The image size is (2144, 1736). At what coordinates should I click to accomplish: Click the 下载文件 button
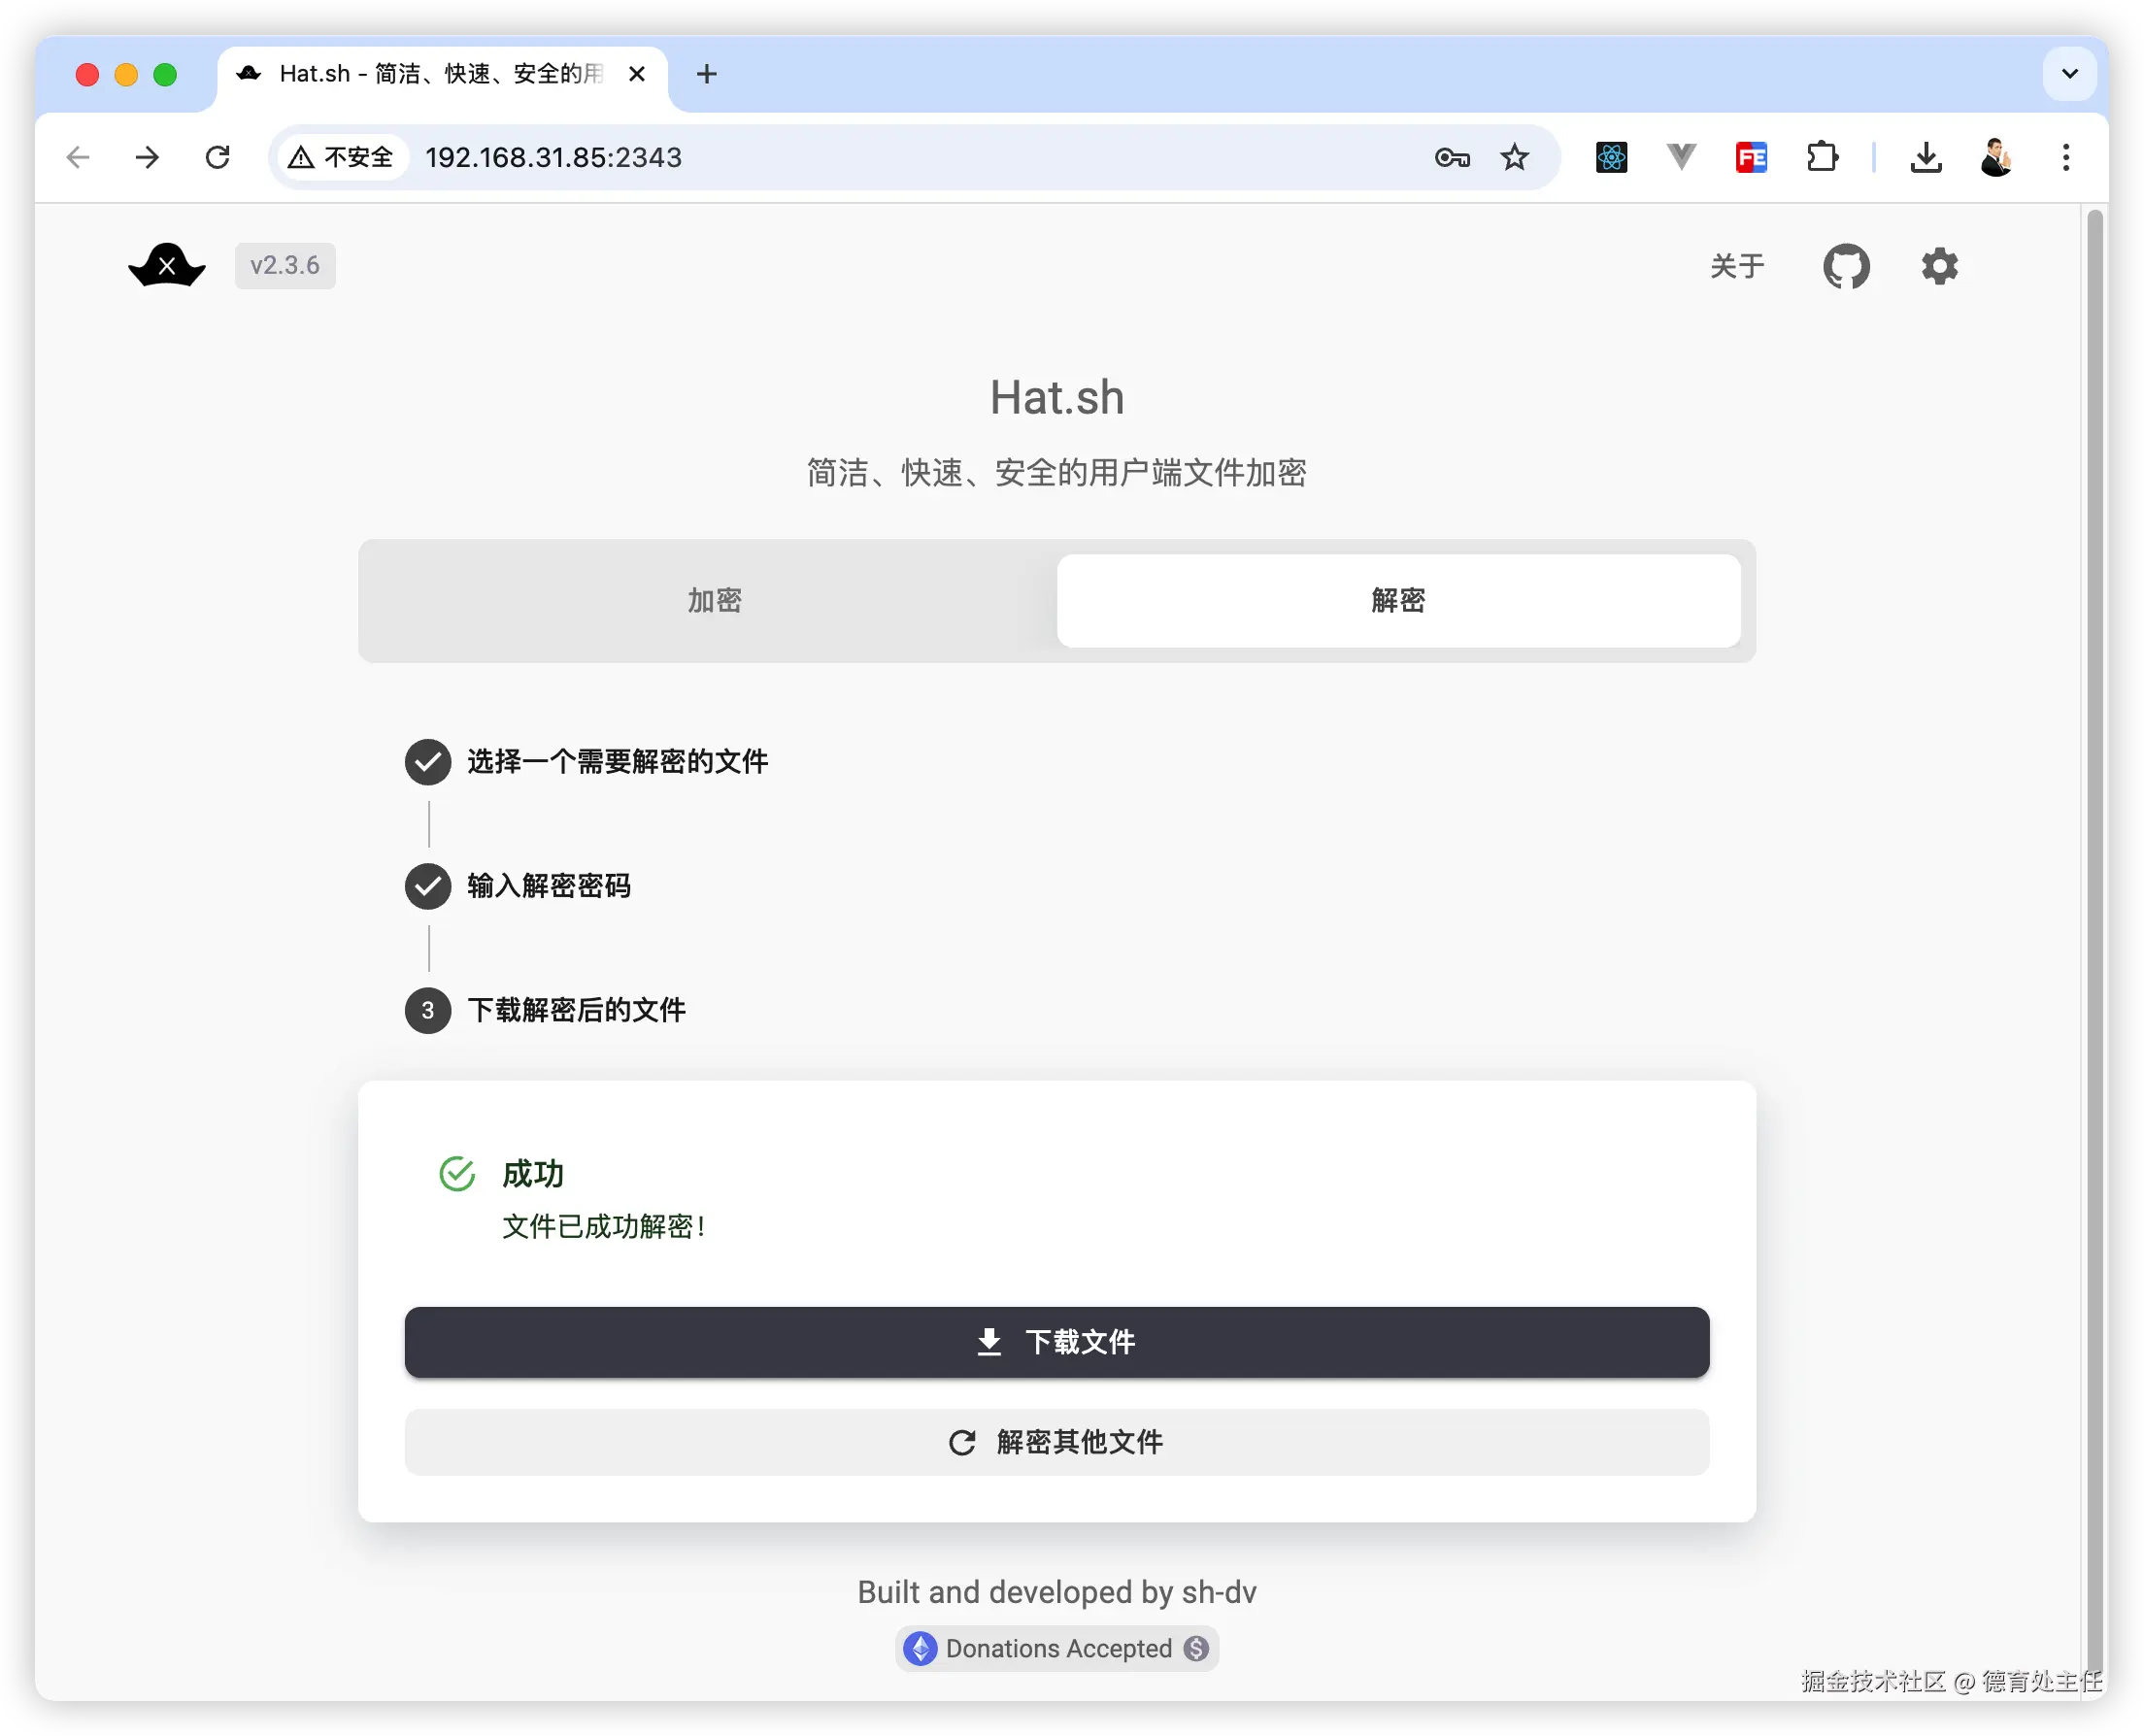coord(1056,1341)
